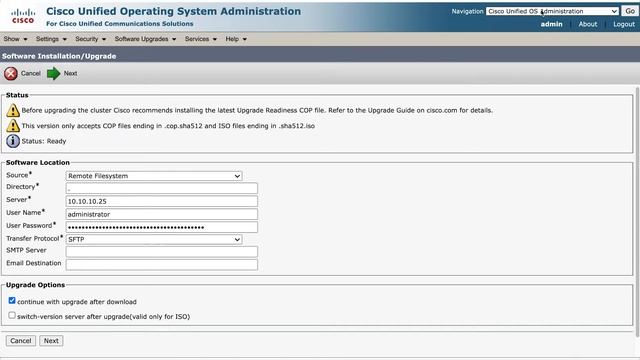Open the Settings menu
640x360 pixels.
pyautogui.click(x=51, y=39)
